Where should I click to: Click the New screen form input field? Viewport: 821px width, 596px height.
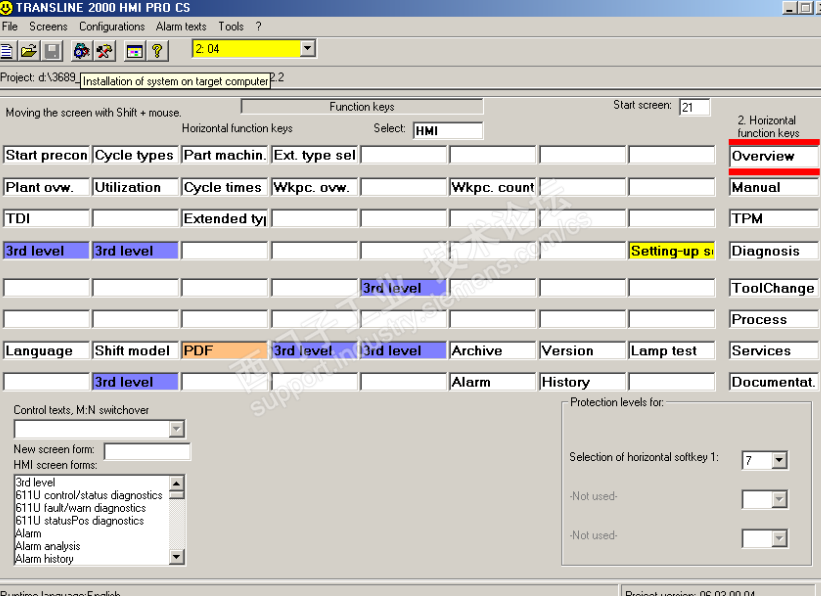pos(146,451)
